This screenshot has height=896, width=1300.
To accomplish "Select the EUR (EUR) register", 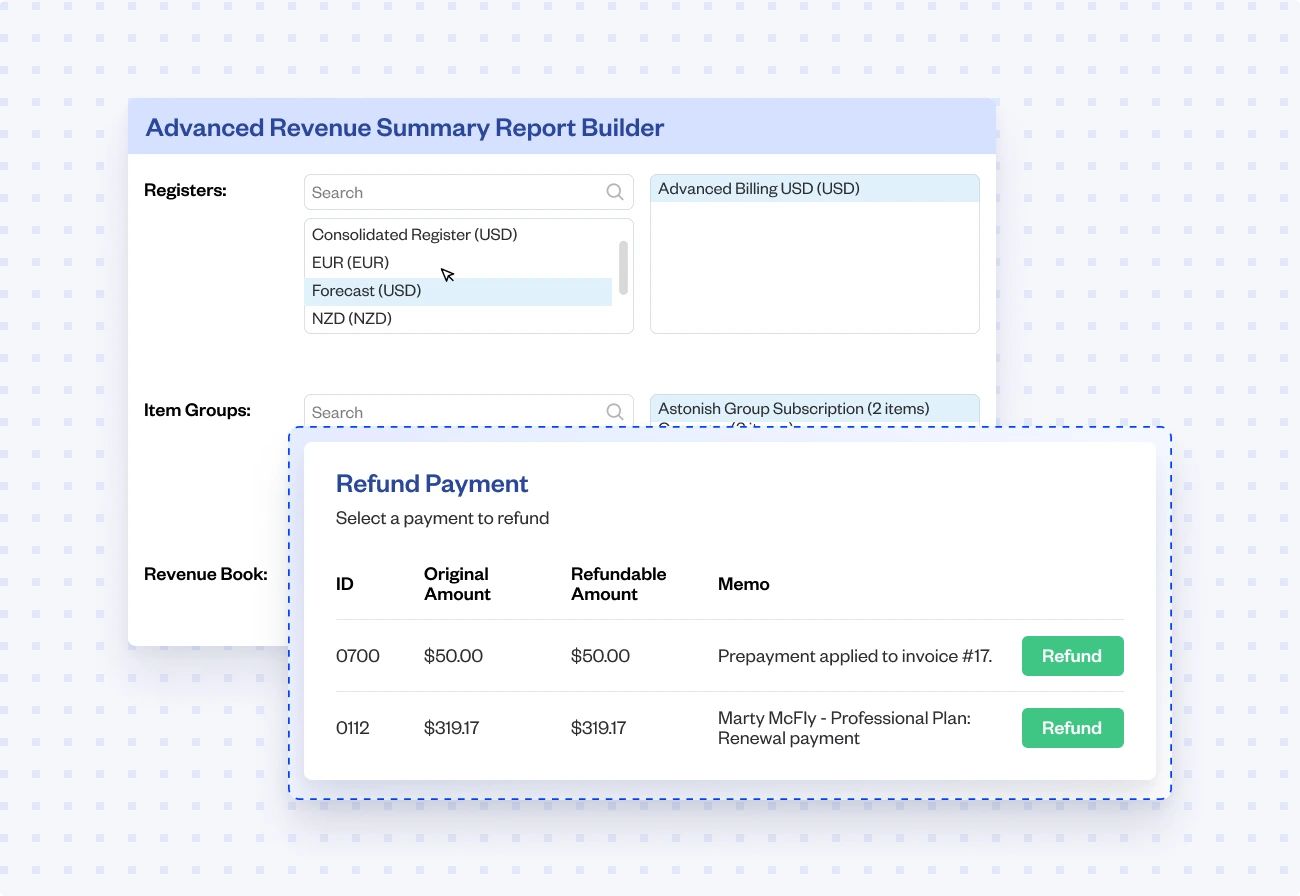I will tap(350, 262).
